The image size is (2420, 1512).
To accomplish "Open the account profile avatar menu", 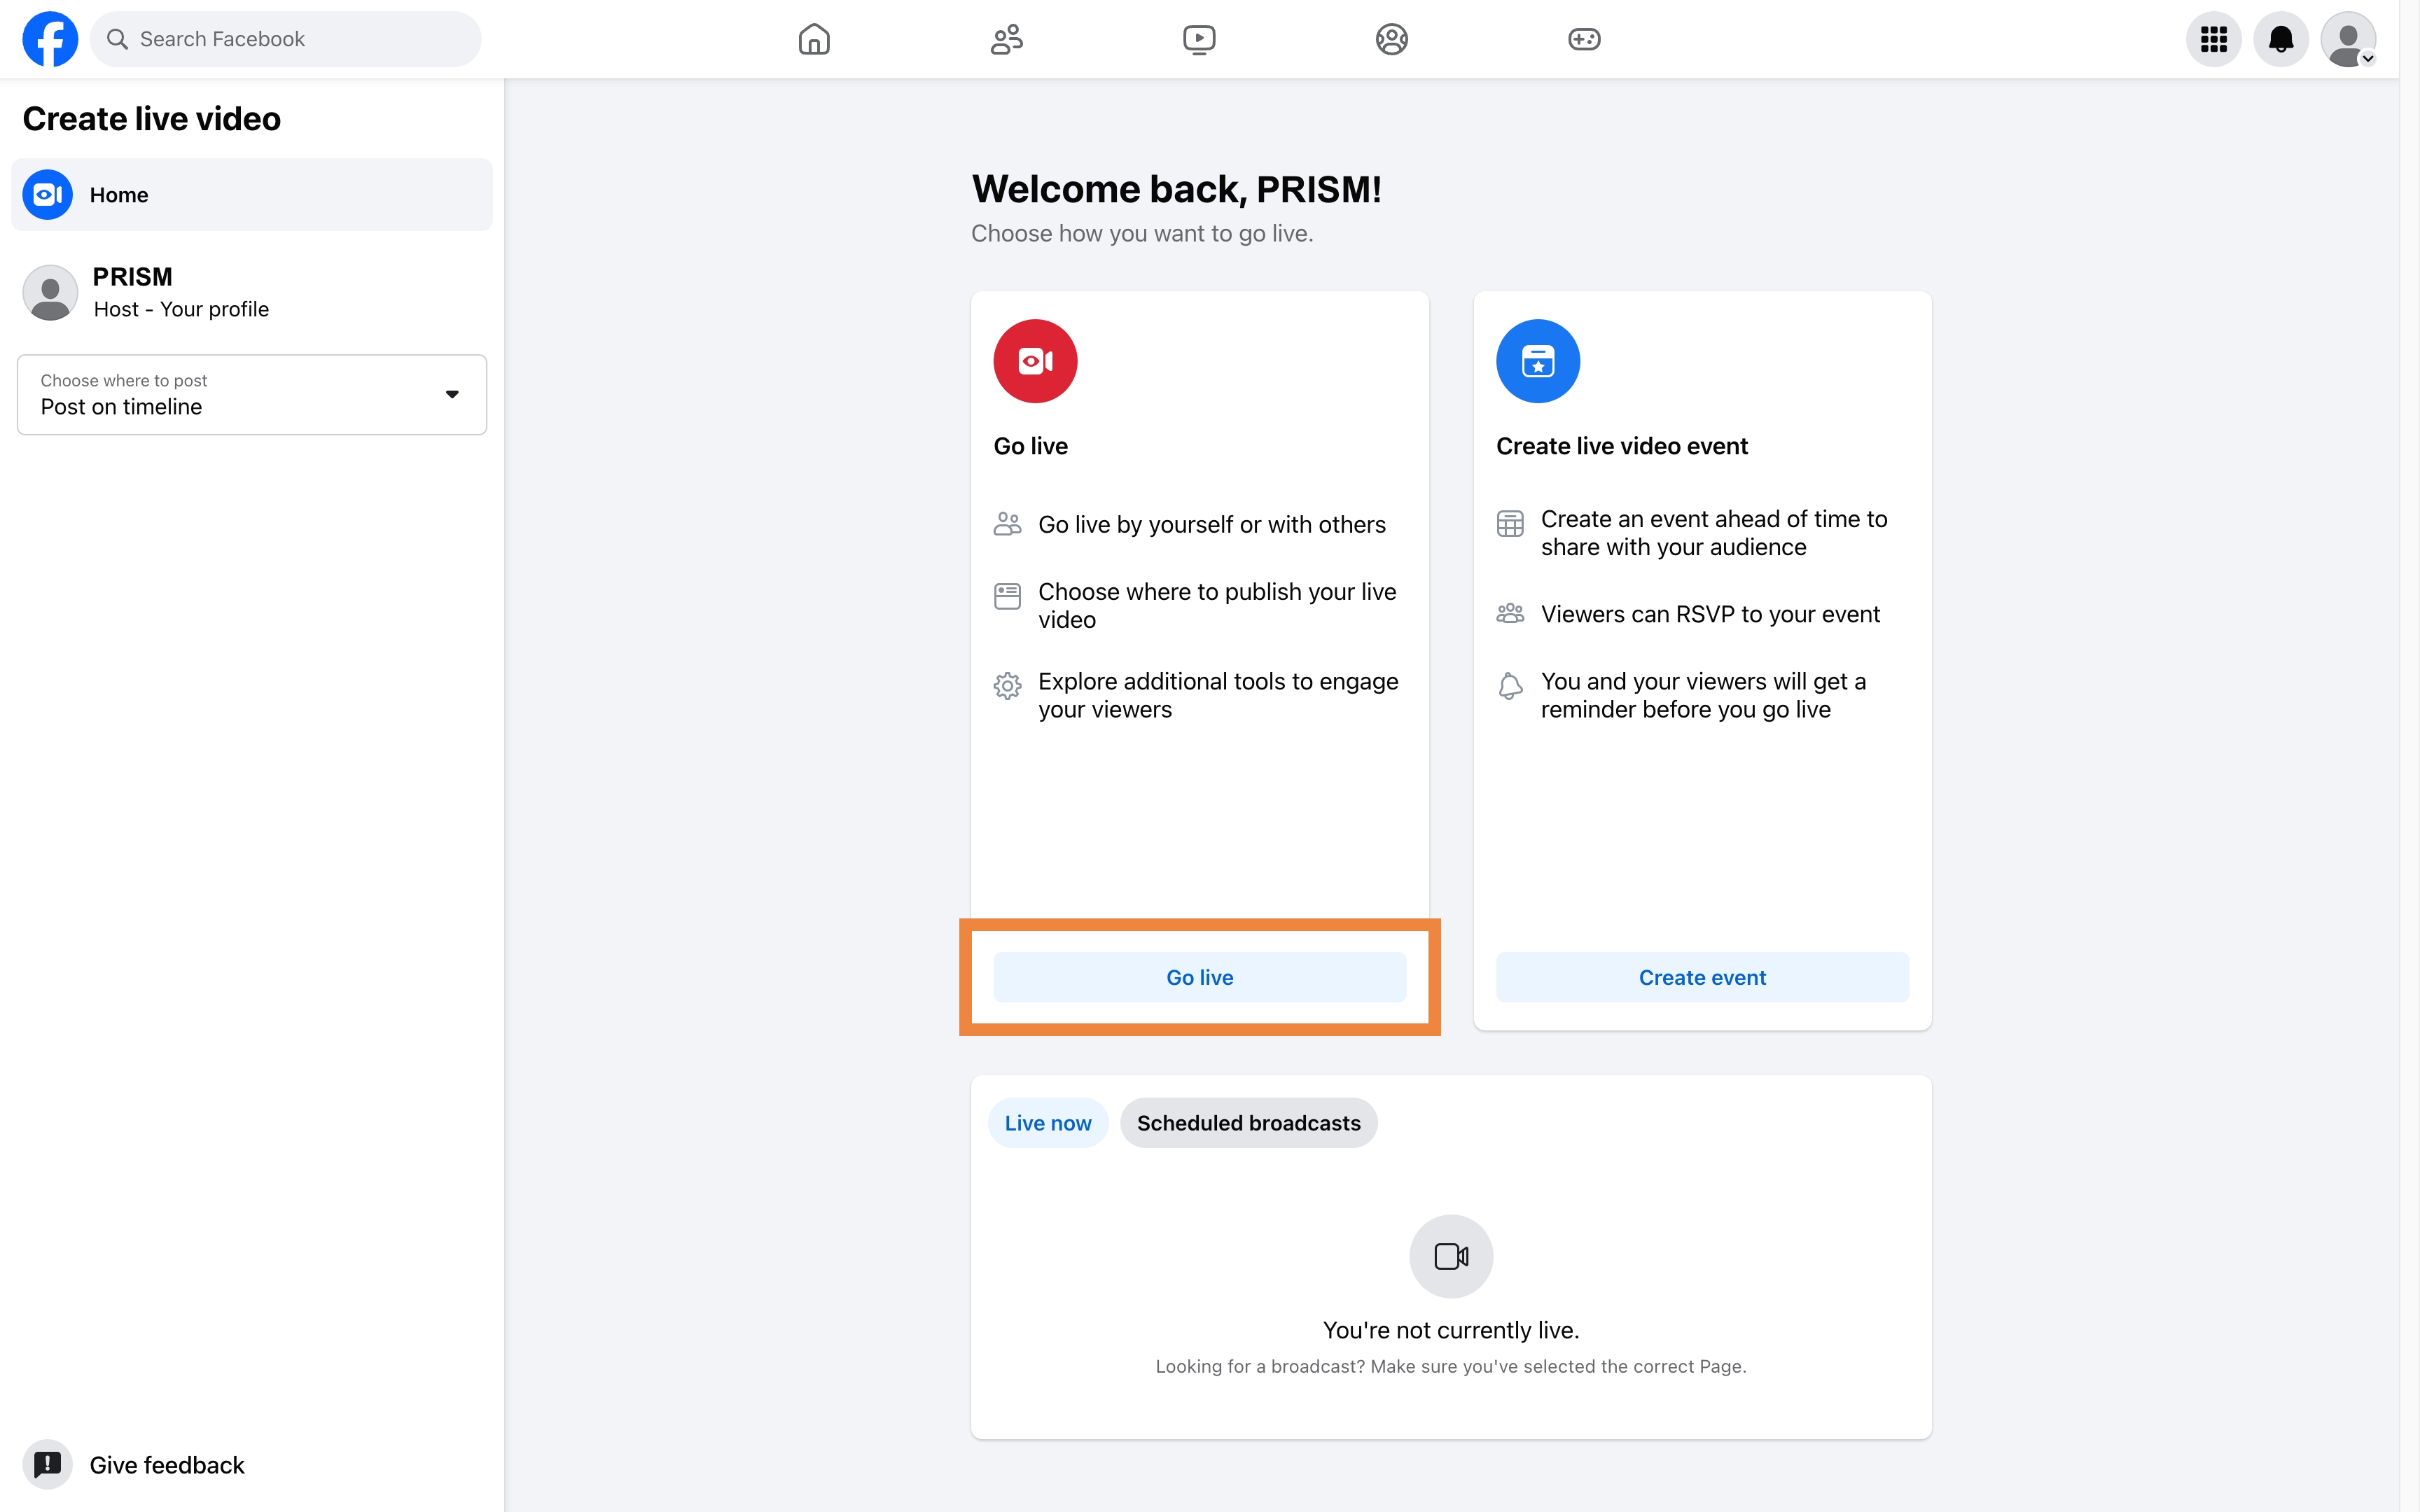I will (2347, 39).
